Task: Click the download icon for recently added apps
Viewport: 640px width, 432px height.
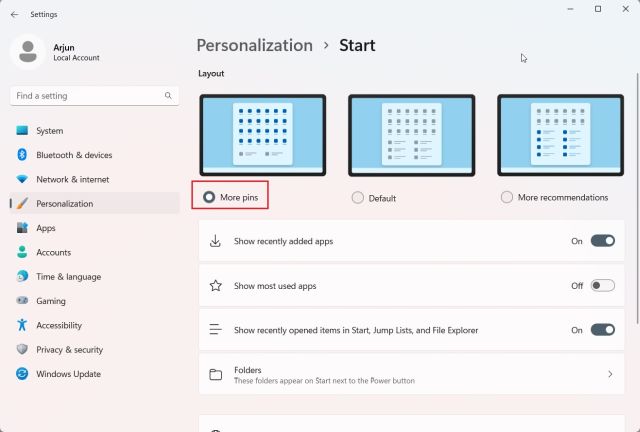Action: pyautogui.click(x=215, y=241)
